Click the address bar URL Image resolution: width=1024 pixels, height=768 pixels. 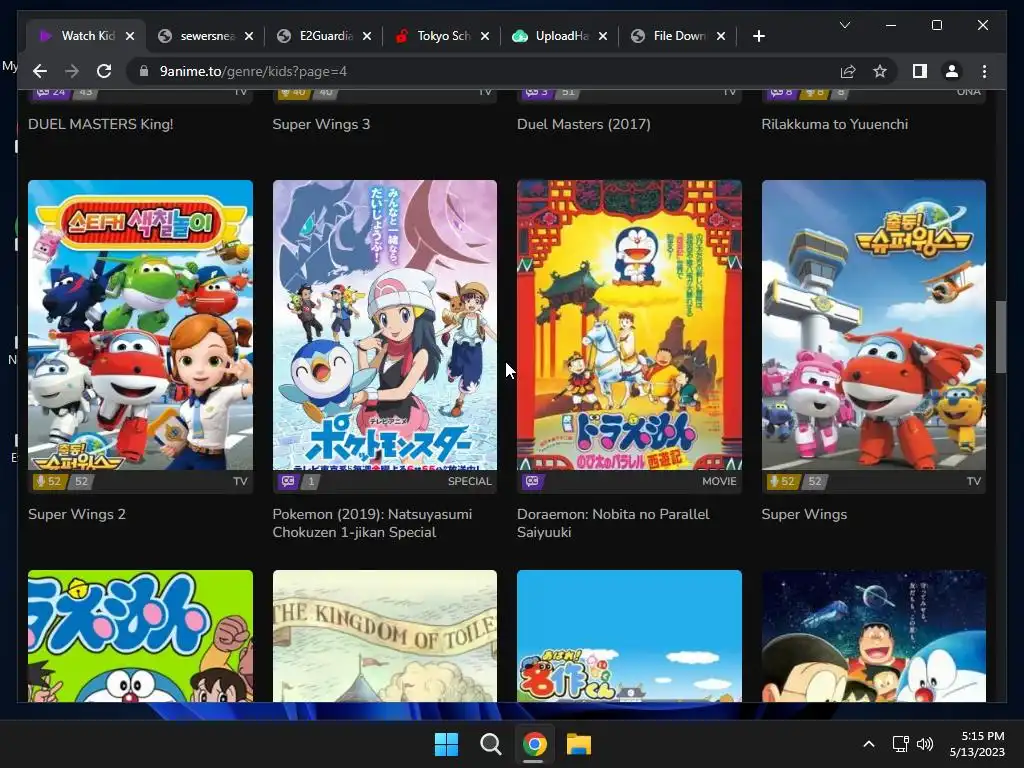[x=253, y=71]
